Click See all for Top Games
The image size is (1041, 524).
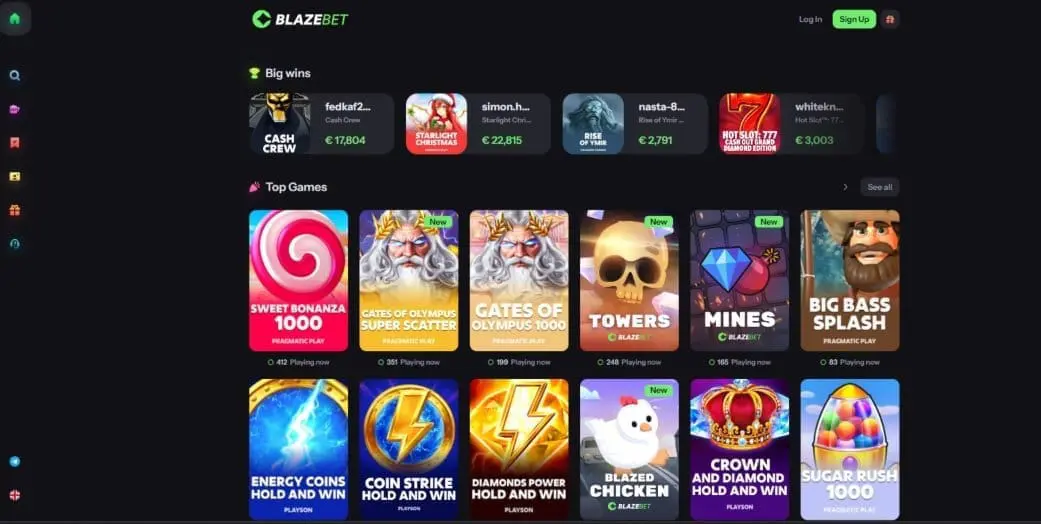[x=880, y=187]
